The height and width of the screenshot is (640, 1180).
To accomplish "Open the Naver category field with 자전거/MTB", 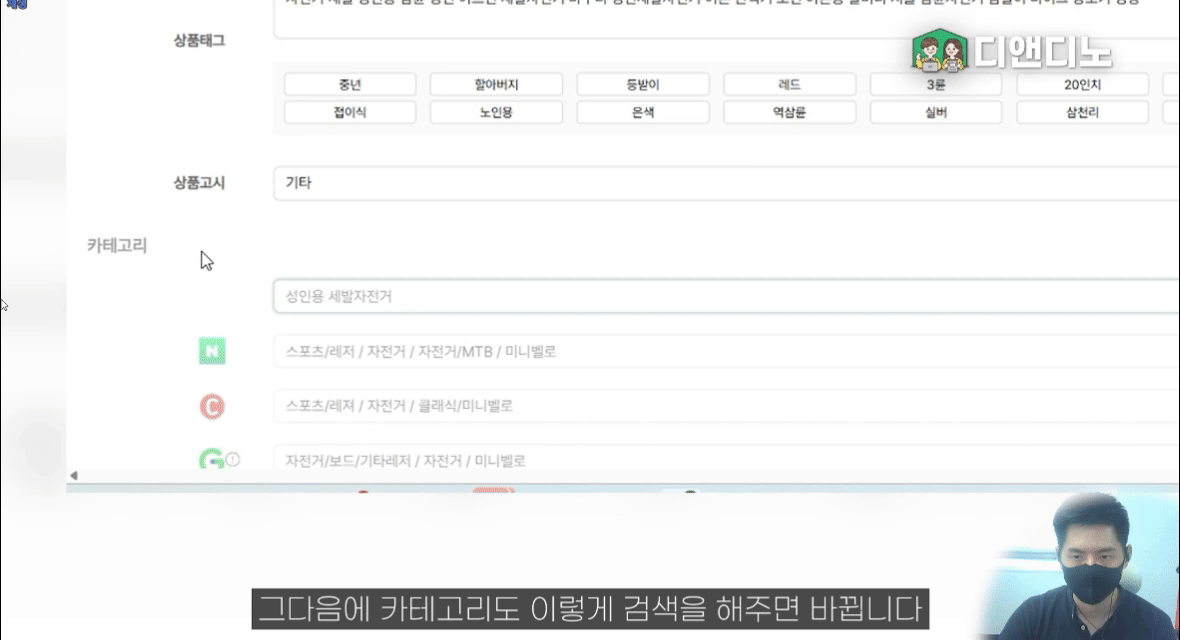I will coord(725,351).
